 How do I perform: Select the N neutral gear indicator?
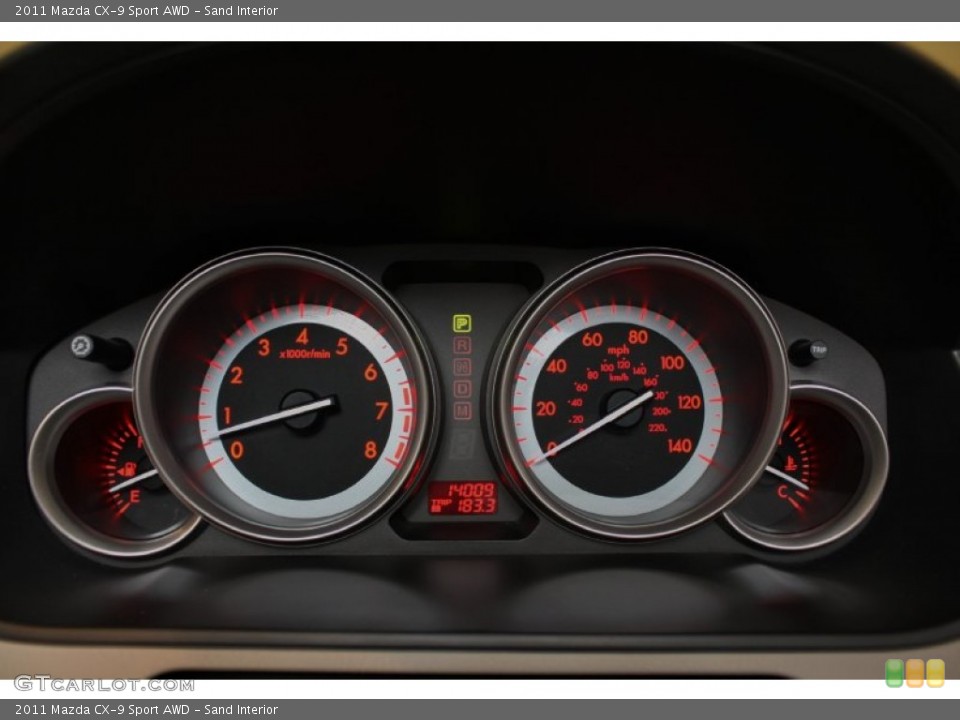[x=462, y=367]
